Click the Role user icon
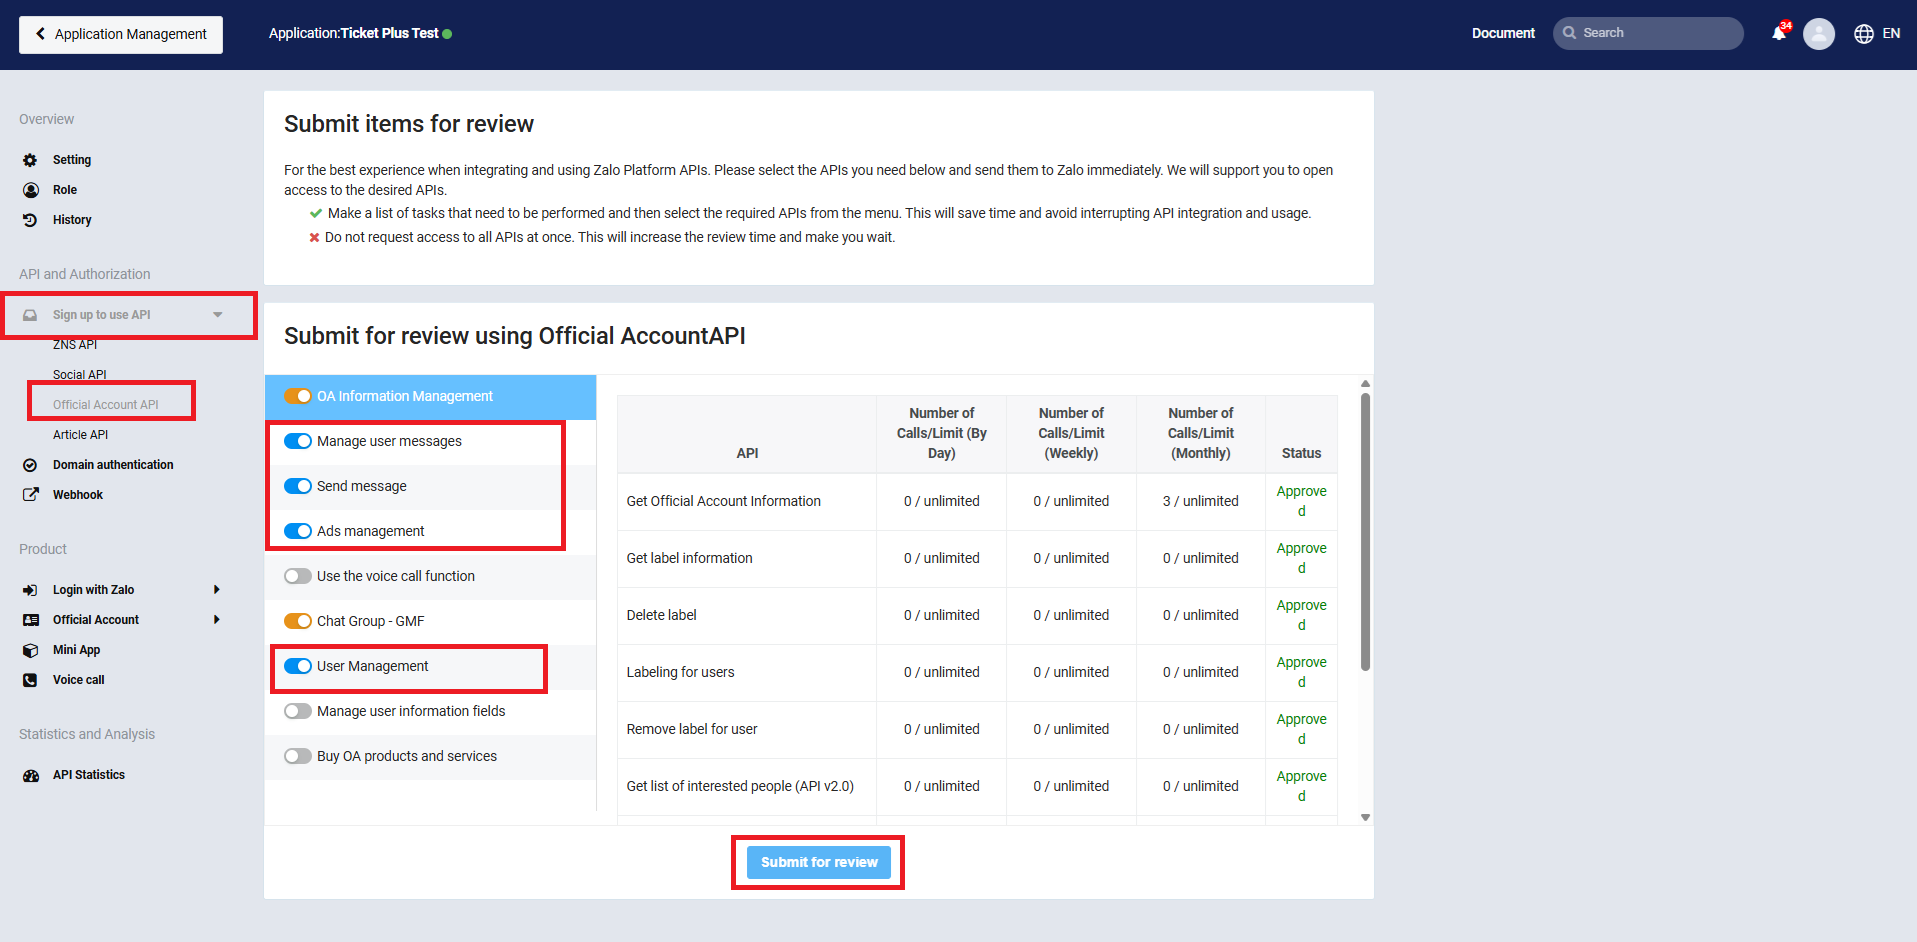Viewport: 1917px width, 942px height. (x=31, y=190)
